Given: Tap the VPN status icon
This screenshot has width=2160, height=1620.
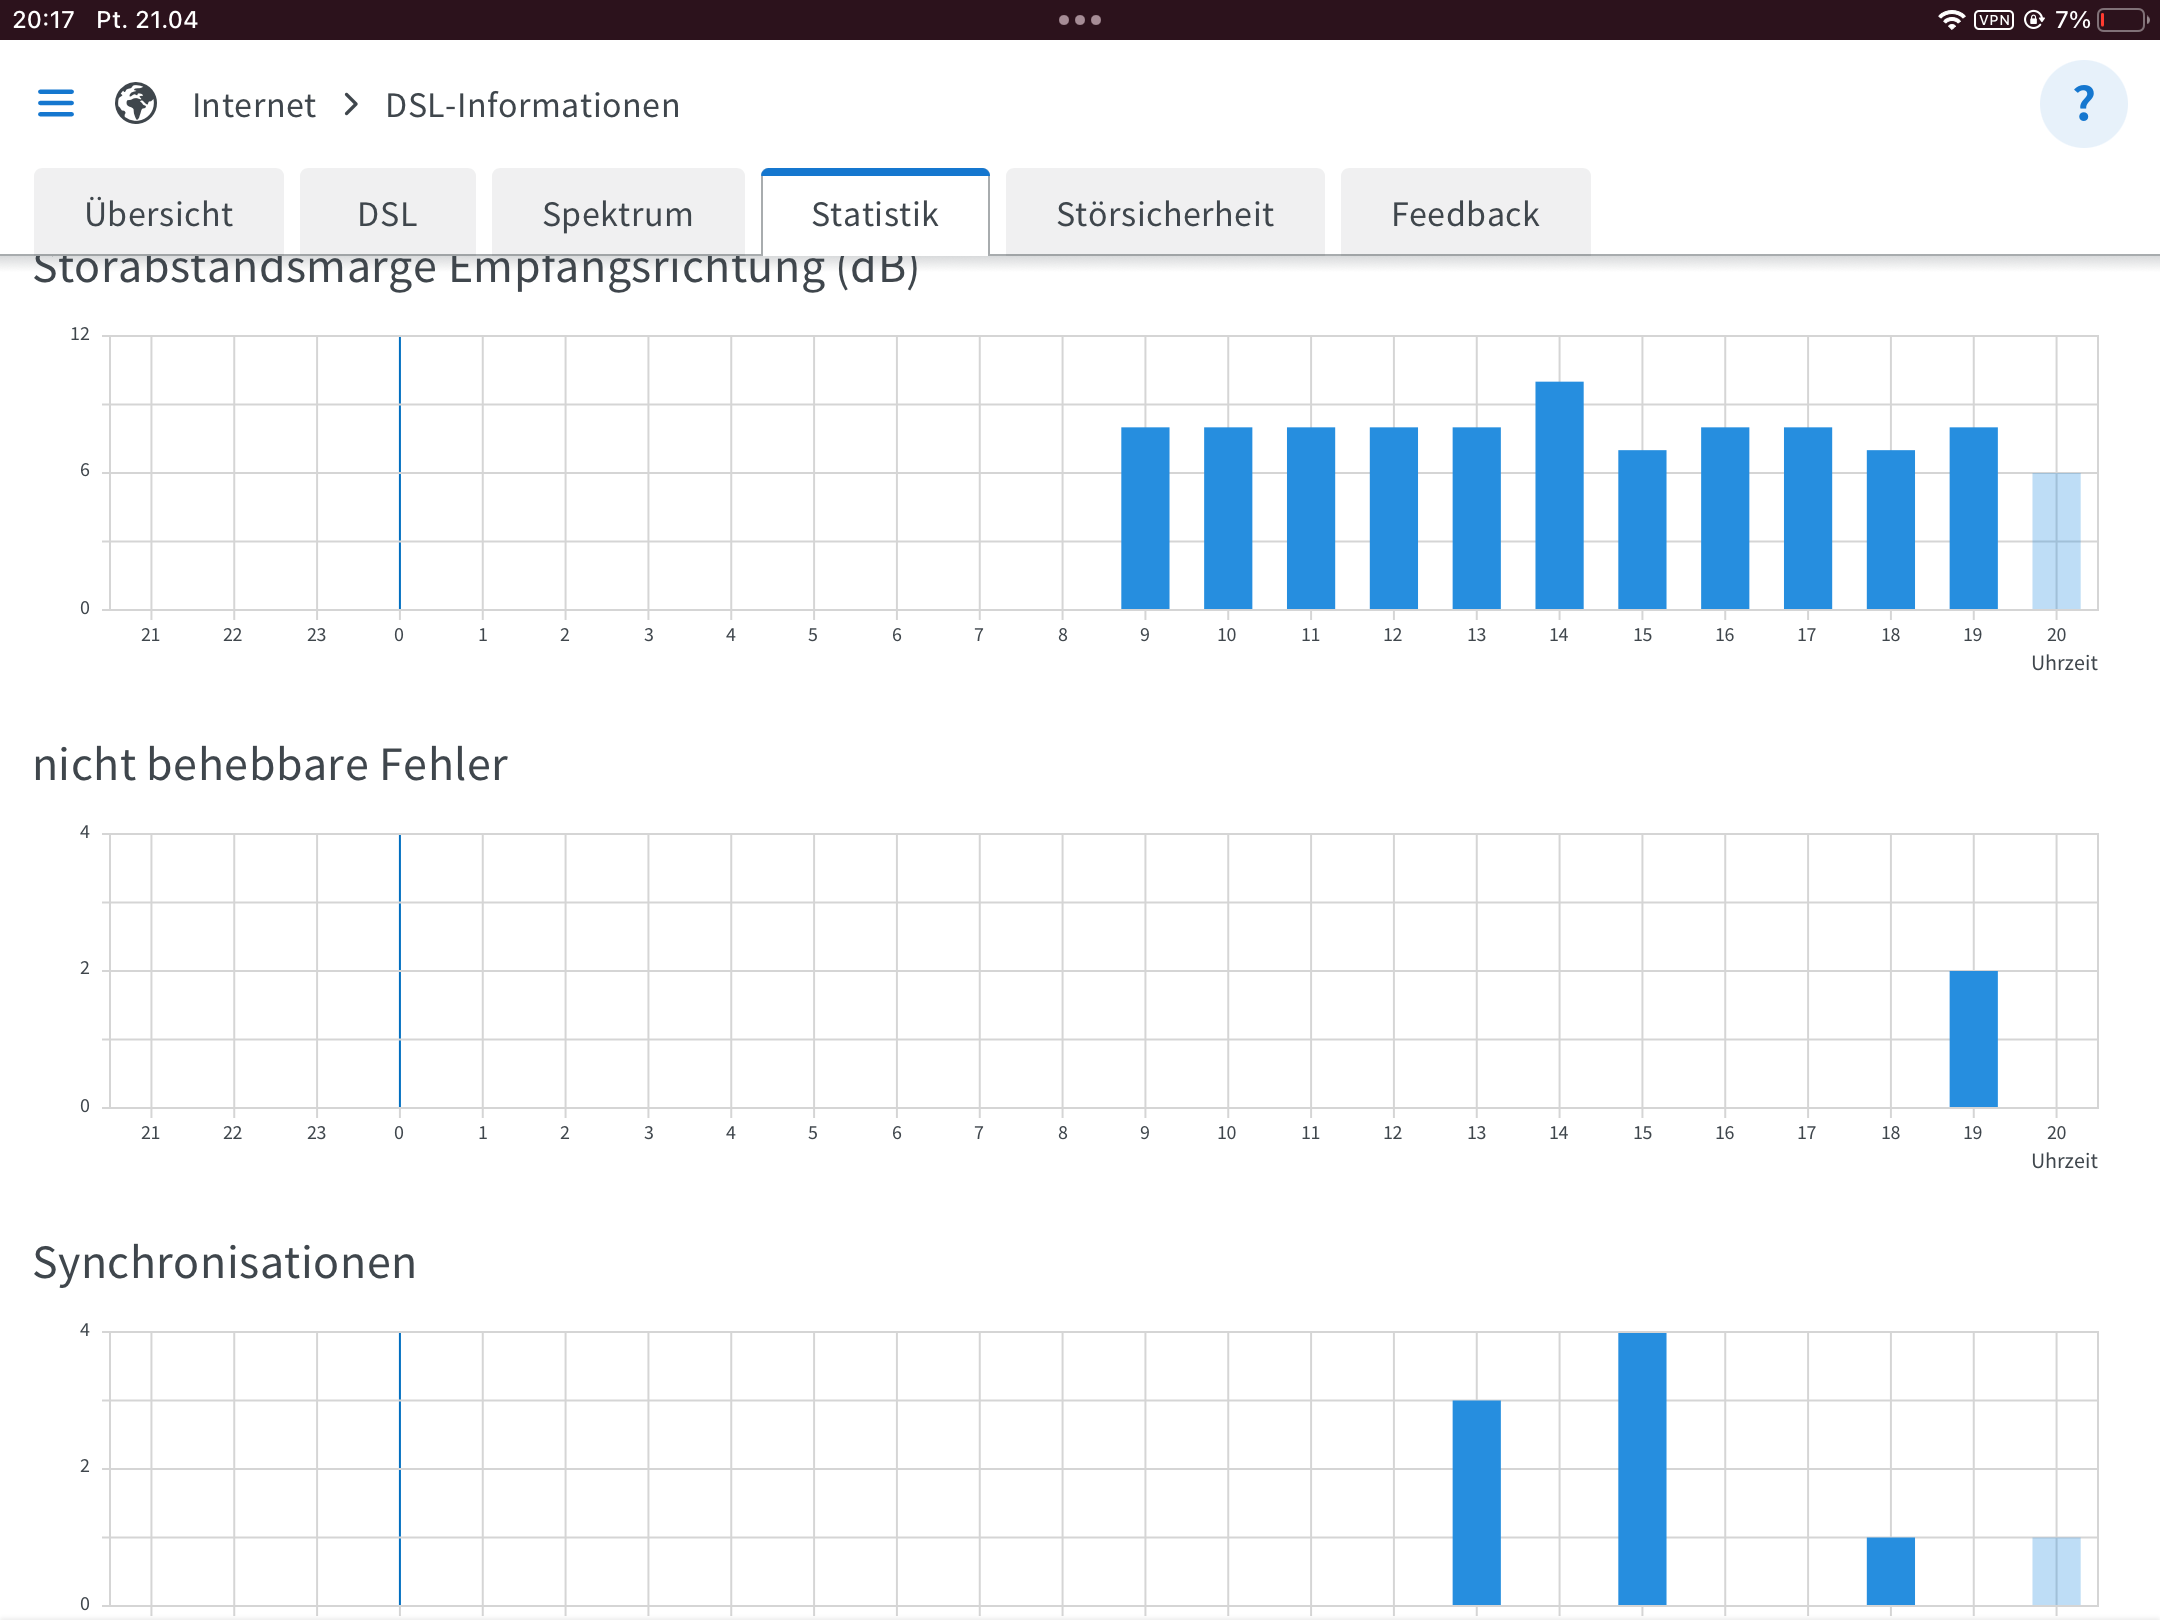Looking at the screenshot, I should (x=1993, y=20).
